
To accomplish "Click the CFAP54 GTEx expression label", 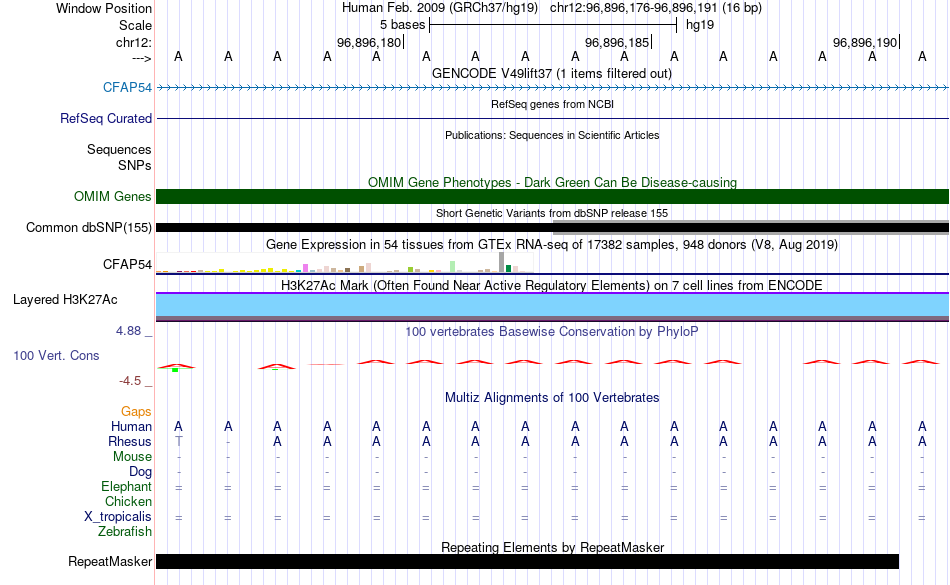I will coord(127,264).
